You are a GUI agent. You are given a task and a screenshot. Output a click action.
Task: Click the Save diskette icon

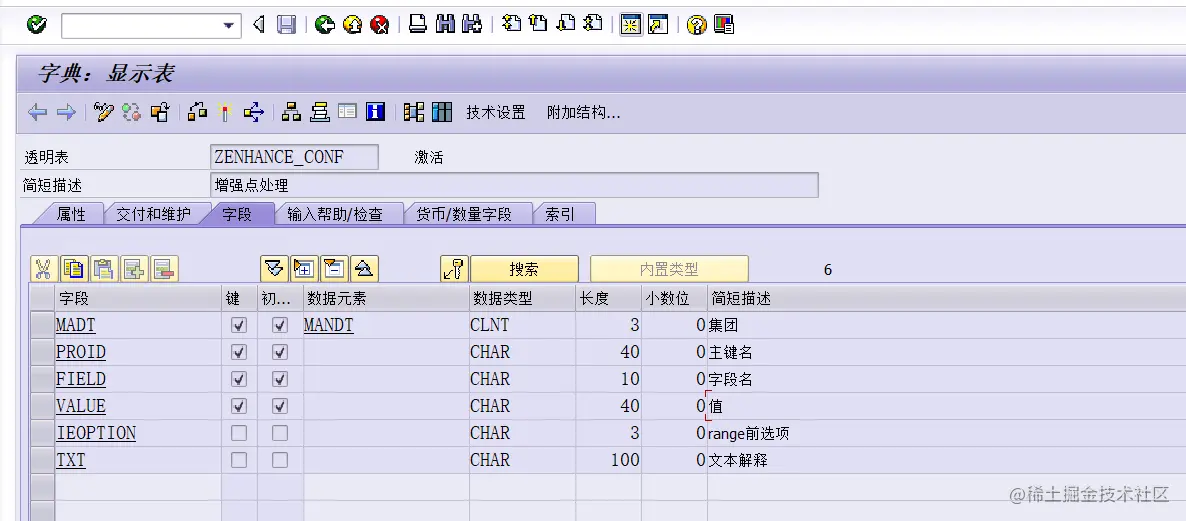pyautogui.click(x=287, y=25)
